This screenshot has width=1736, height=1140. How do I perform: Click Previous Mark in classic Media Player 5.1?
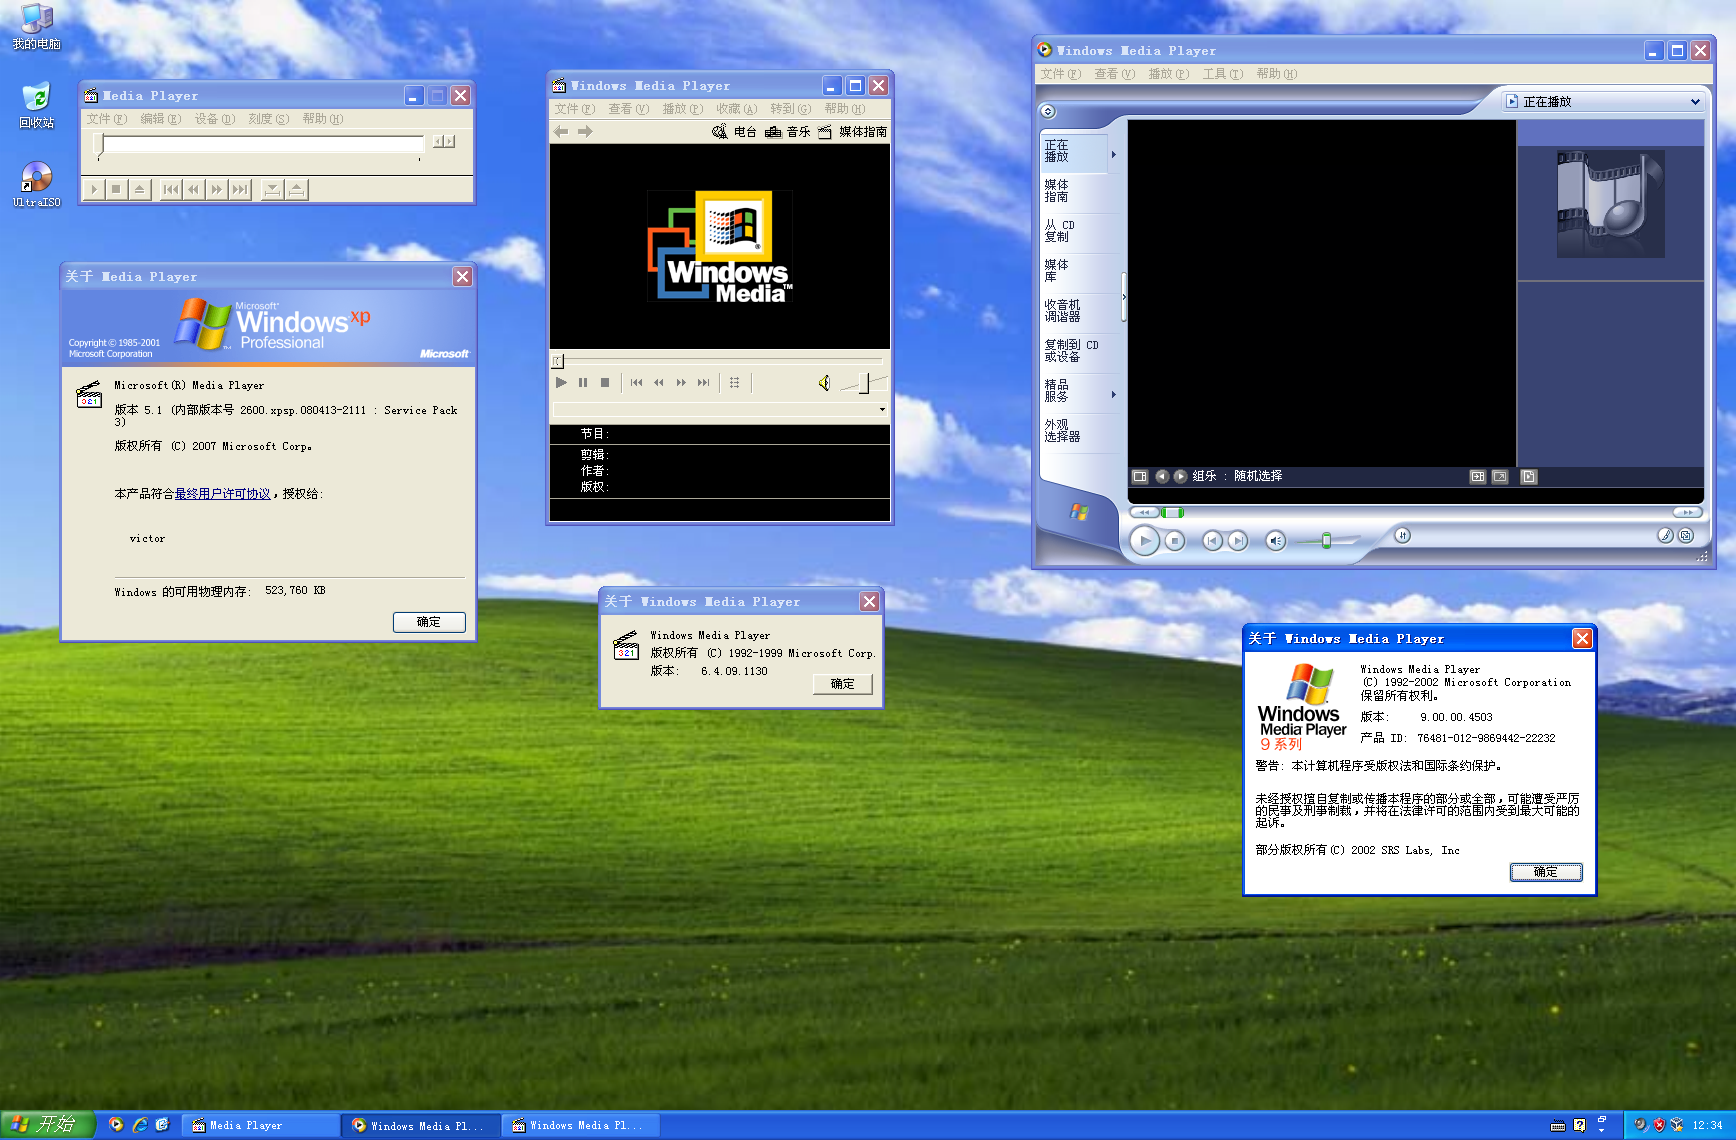point(171,189)
